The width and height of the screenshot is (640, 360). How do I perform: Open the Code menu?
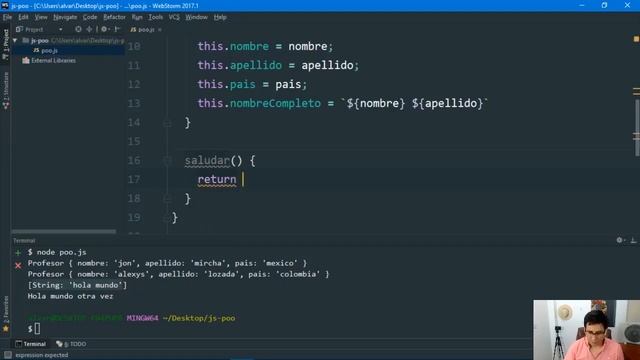coord(90,17)
